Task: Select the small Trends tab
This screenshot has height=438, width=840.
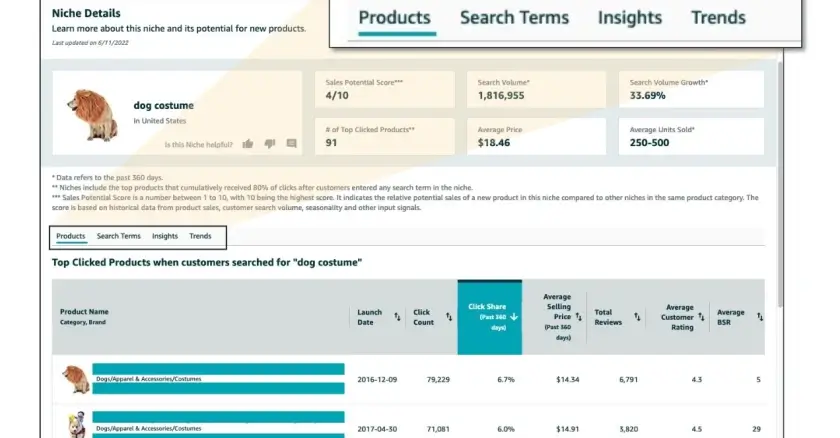Action: [x=200, y=236]
